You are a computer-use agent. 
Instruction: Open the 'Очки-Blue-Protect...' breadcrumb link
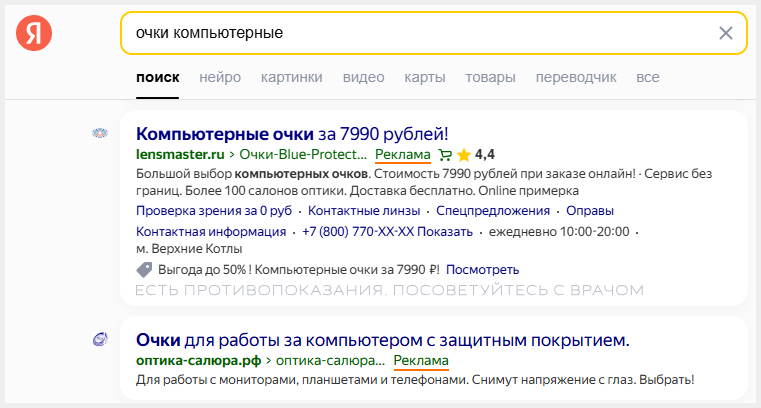tap(303, 154)
